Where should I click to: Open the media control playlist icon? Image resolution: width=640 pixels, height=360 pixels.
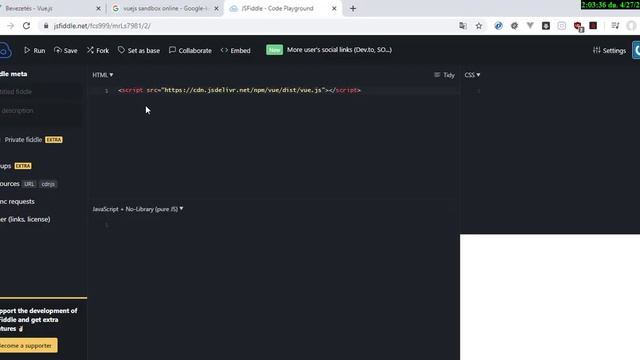(616, 26)
